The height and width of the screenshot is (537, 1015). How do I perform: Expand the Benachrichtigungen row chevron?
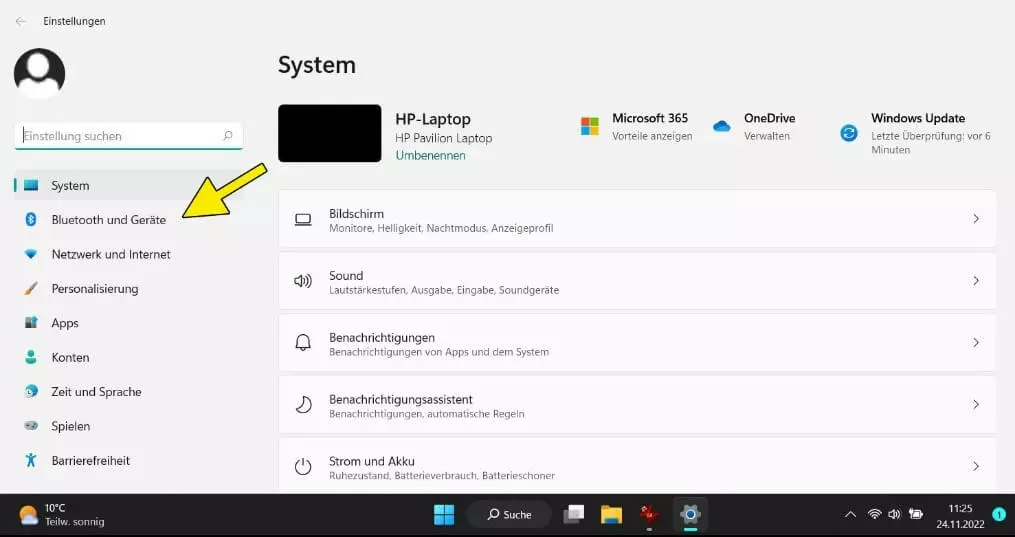[976, 342]
